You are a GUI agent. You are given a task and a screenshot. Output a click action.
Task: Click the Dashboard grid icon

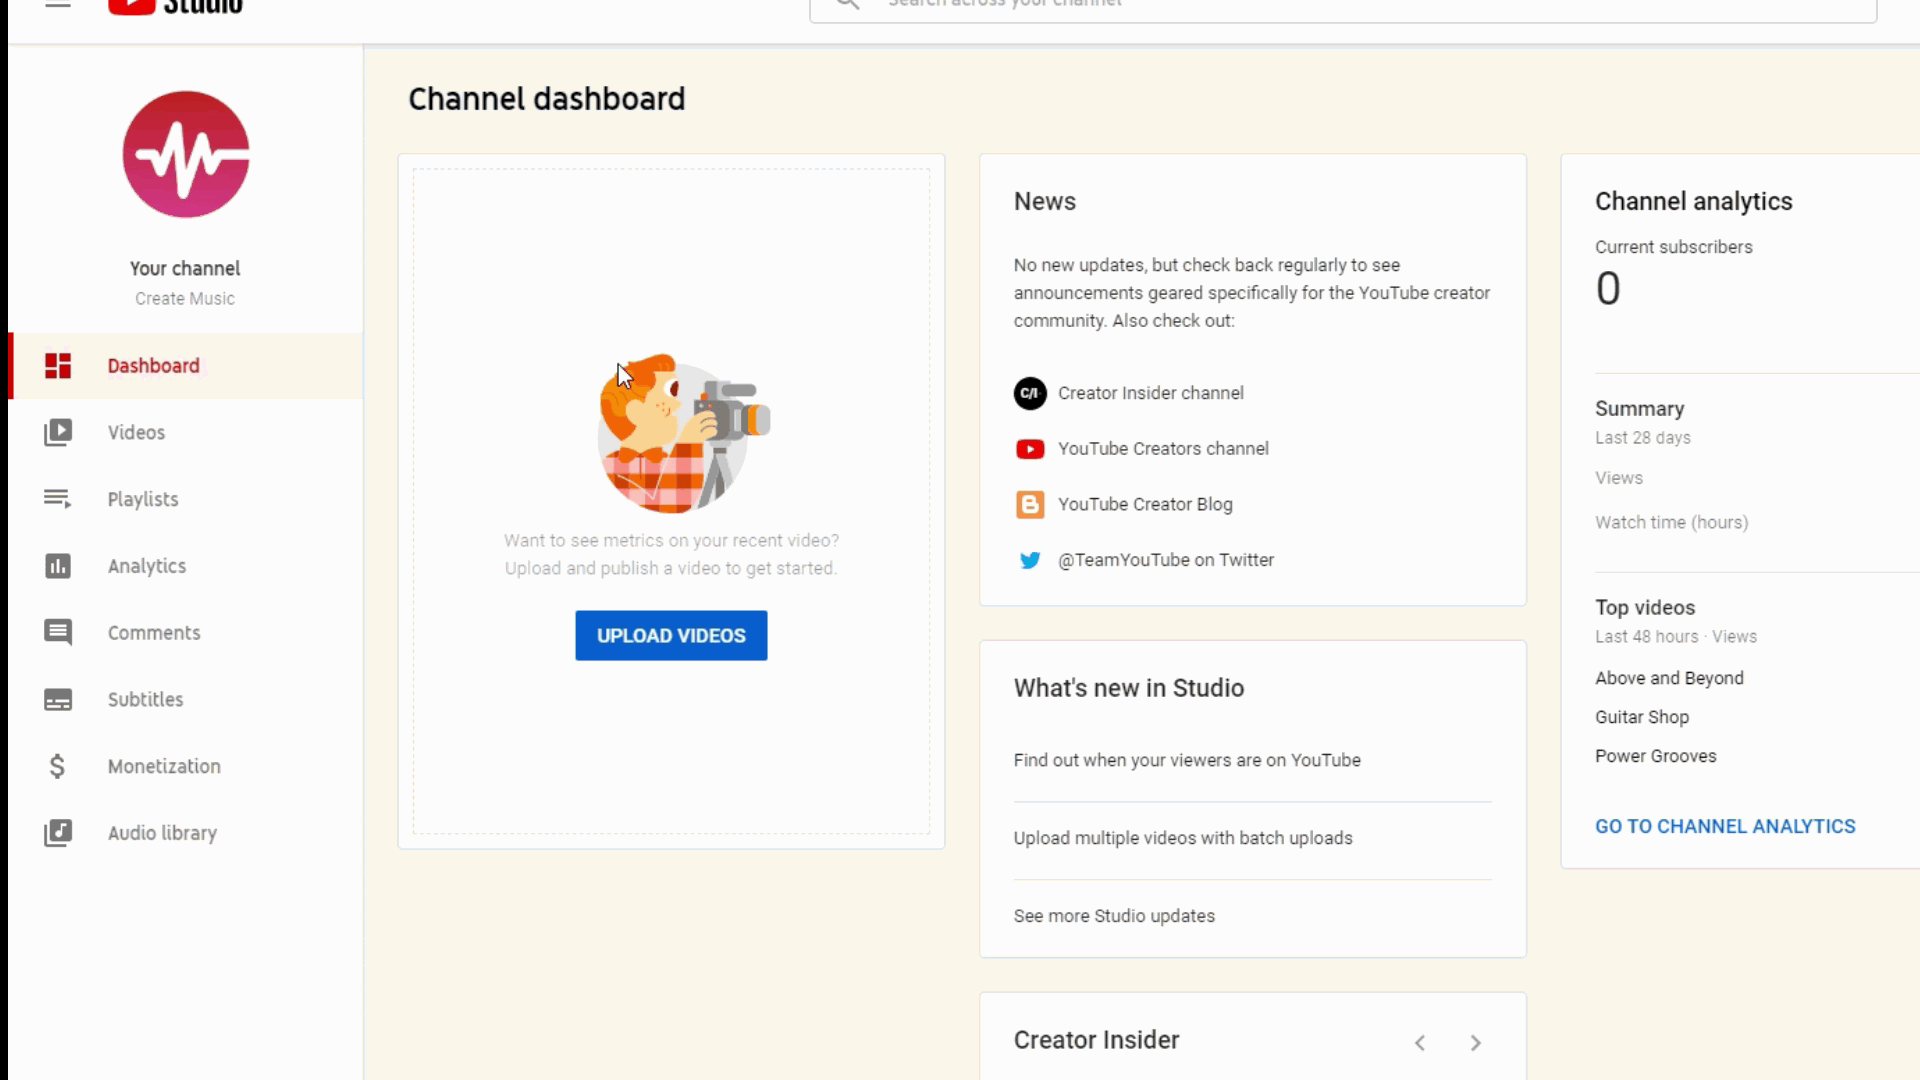point(58,366)
